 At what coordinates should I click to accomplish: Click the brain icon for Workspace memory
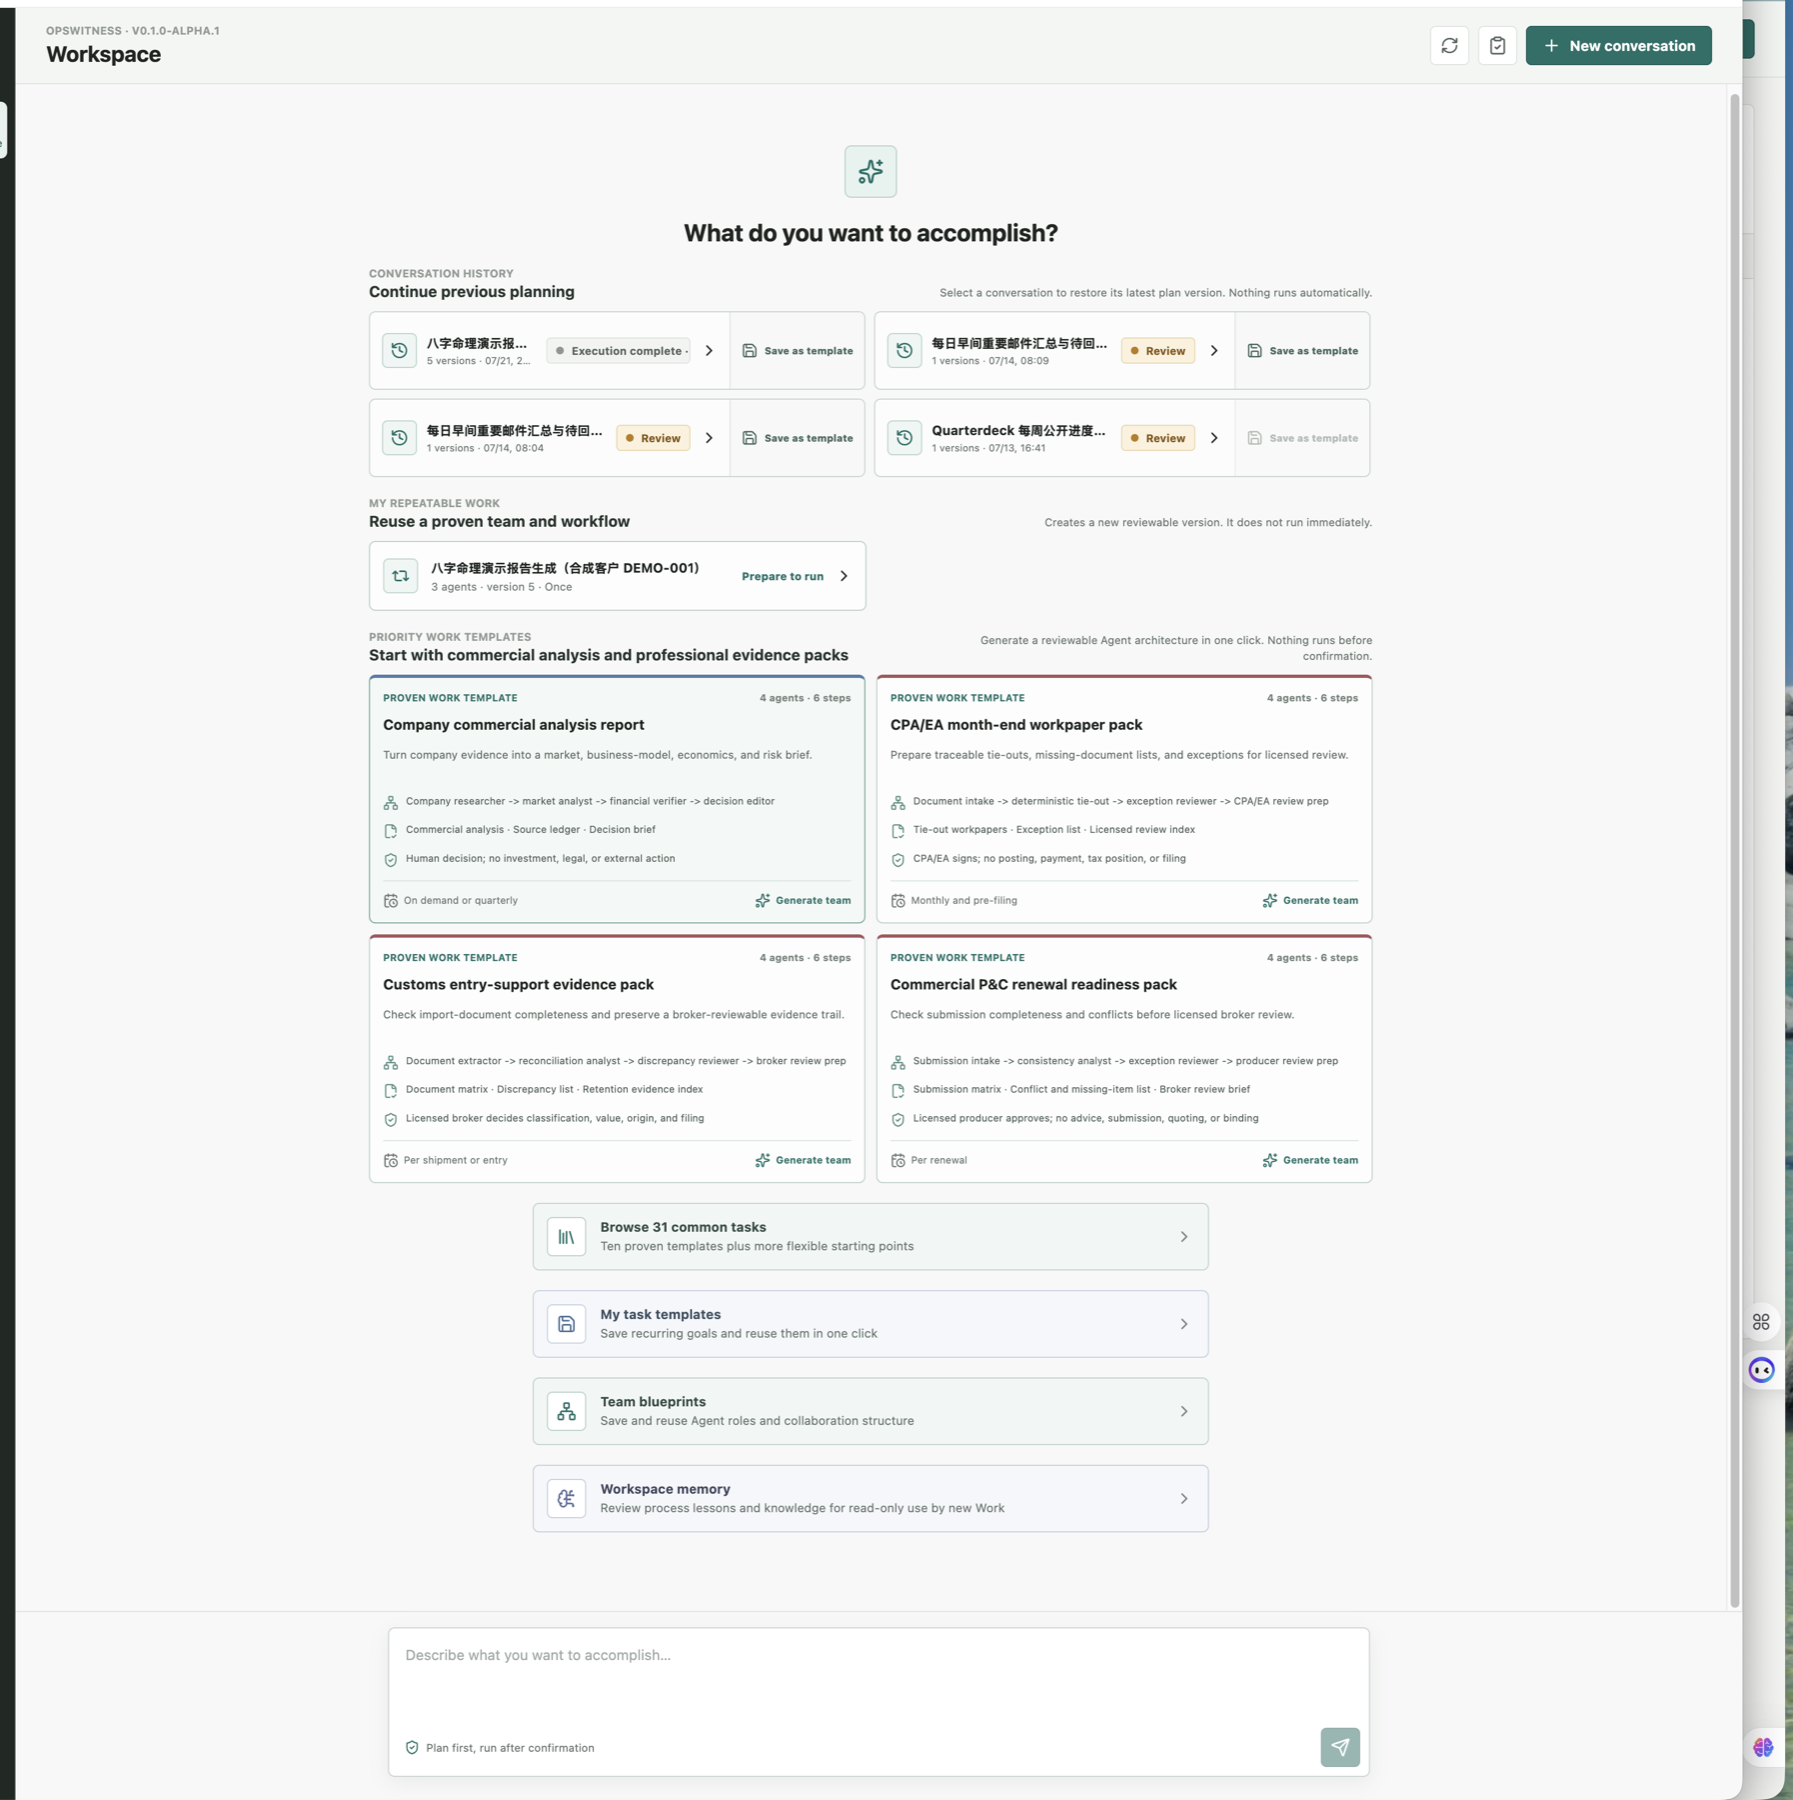click(566, 1499)
